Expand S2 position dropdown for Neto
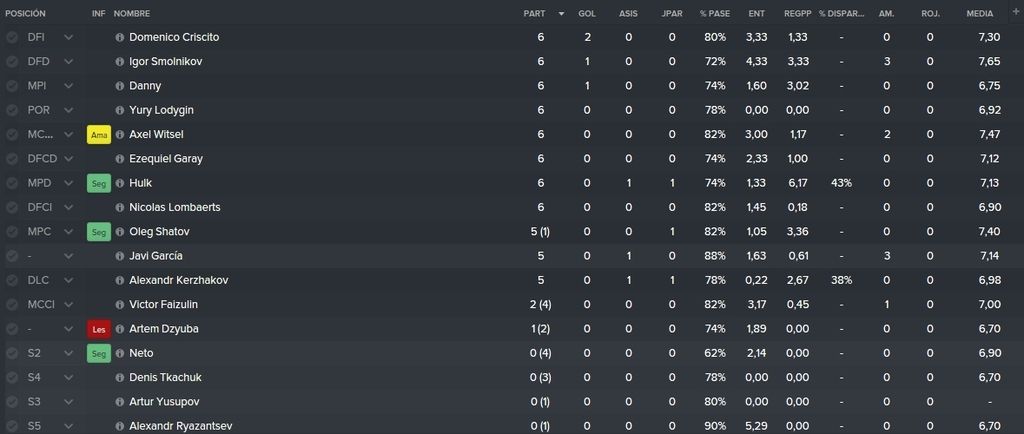The image size is (1024, 434). tap(69, 353)
